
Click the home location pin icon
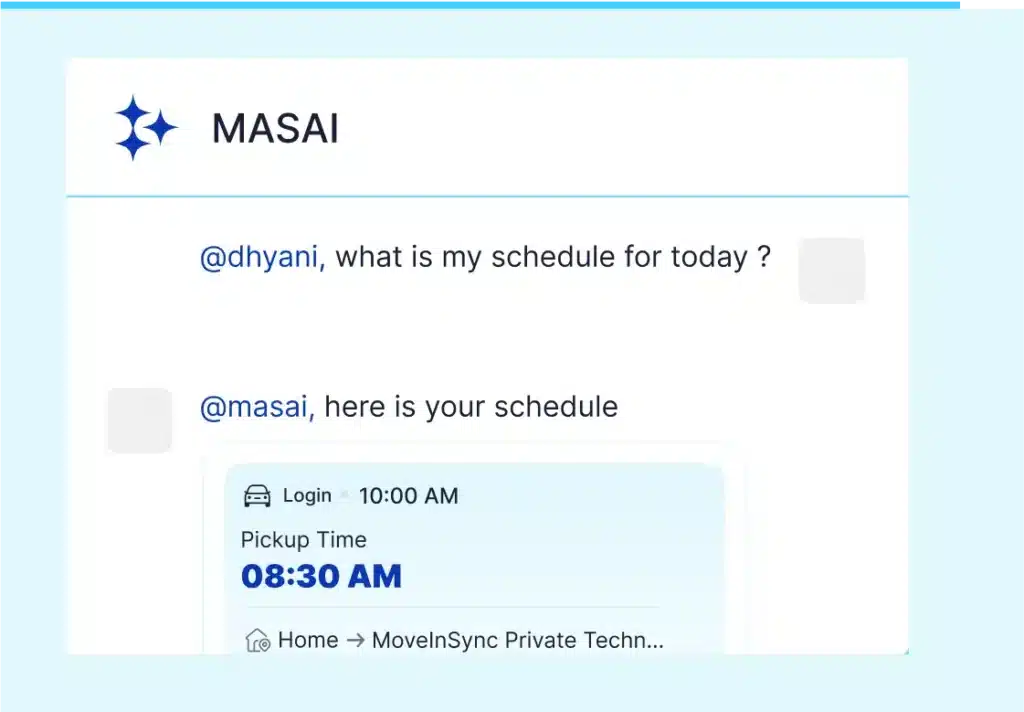pyautogui.click(x=258, y=640)
